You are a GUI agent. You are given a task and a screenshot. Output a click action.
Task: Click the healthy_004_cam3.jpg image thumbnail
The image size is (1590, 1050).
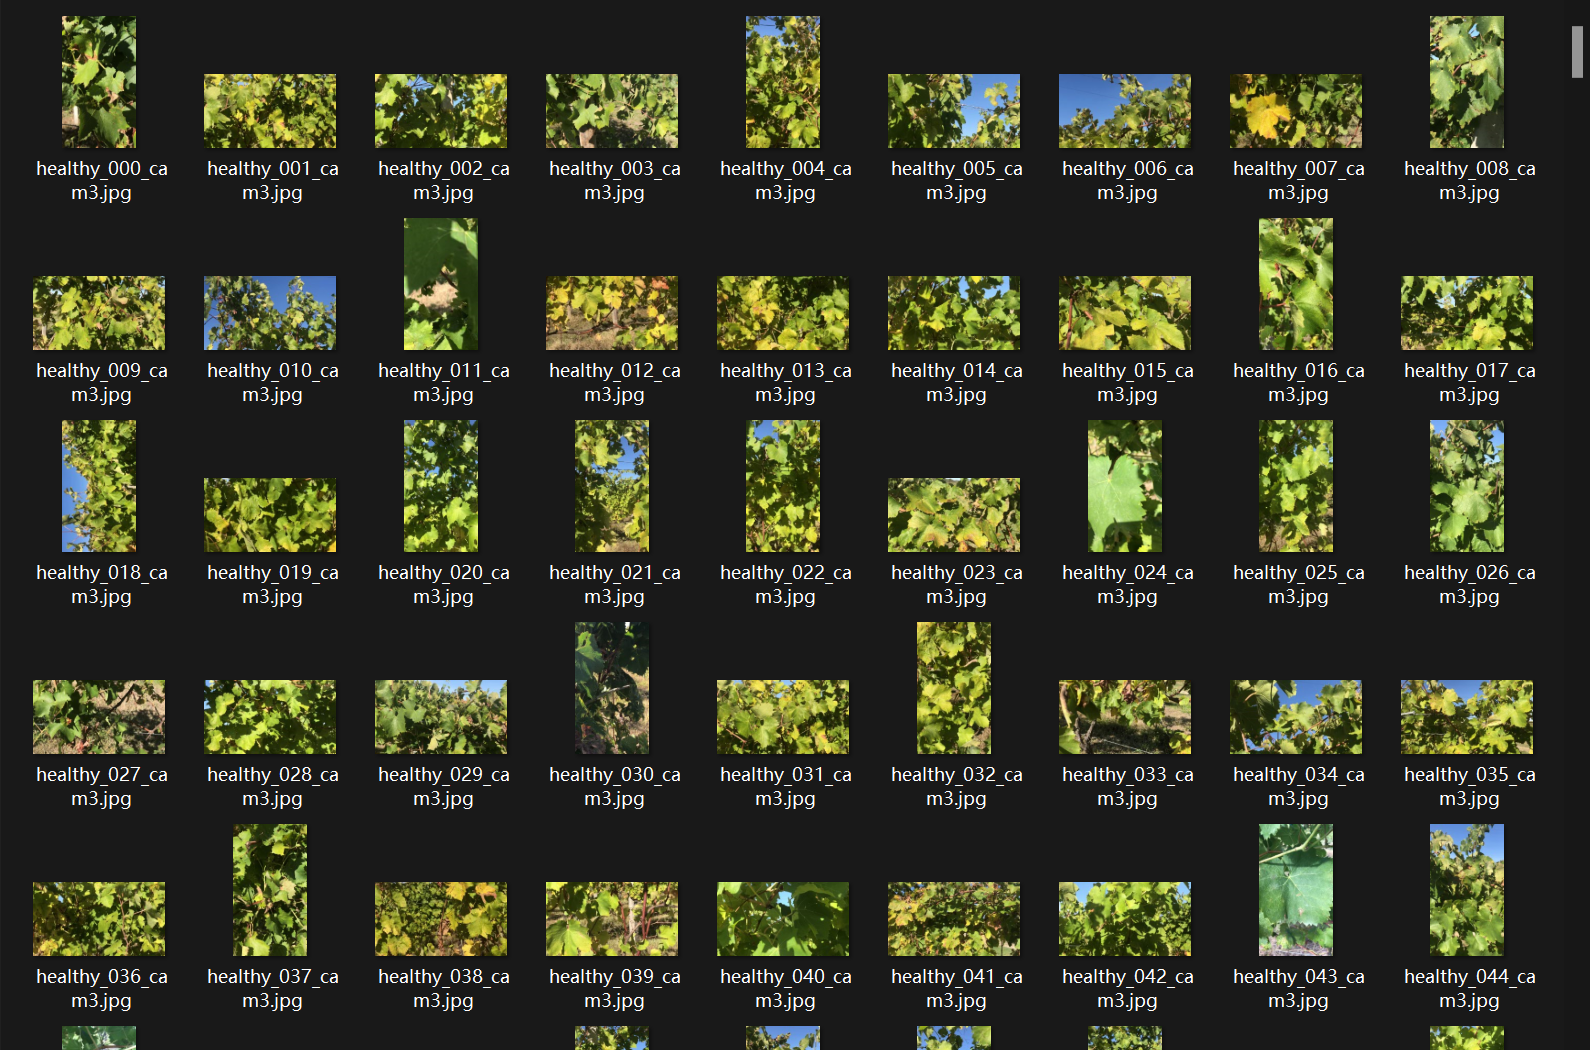tap(783, 82)
